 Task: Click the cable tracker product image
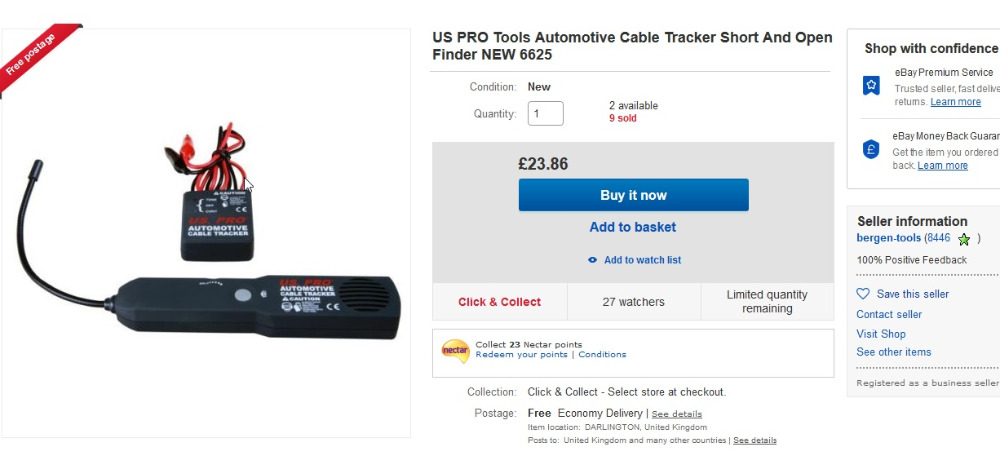click(x=205, y=232)
